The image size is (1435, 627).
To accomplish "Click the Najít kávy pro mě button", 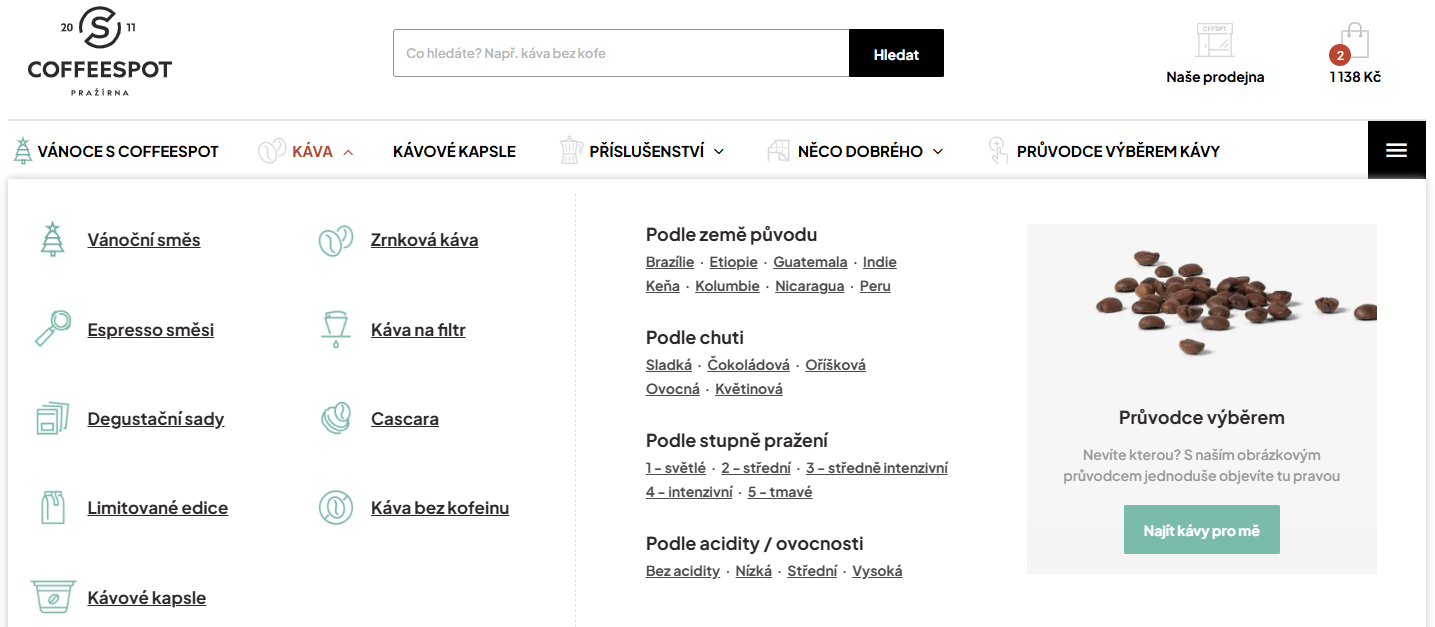I will 1201,530.
